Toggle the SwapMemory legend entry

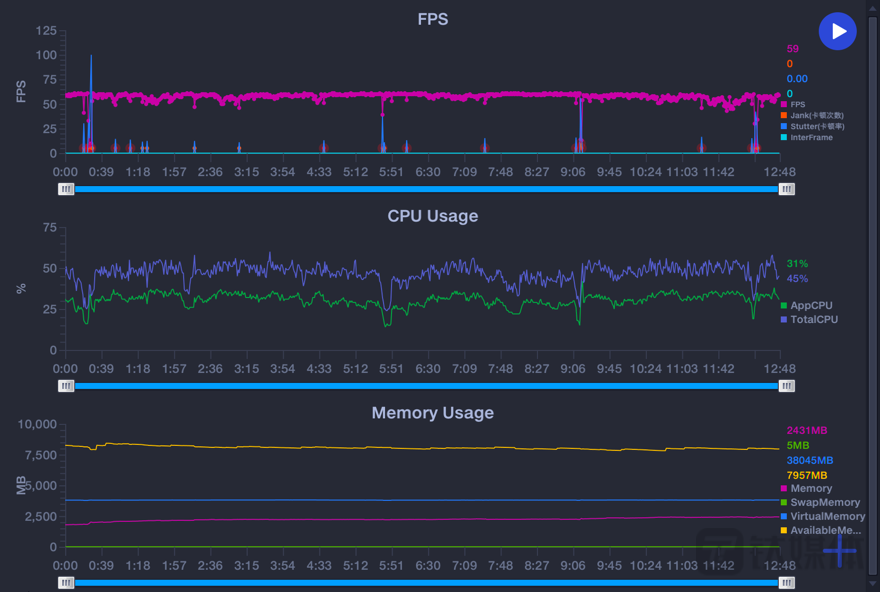[821, 502]
